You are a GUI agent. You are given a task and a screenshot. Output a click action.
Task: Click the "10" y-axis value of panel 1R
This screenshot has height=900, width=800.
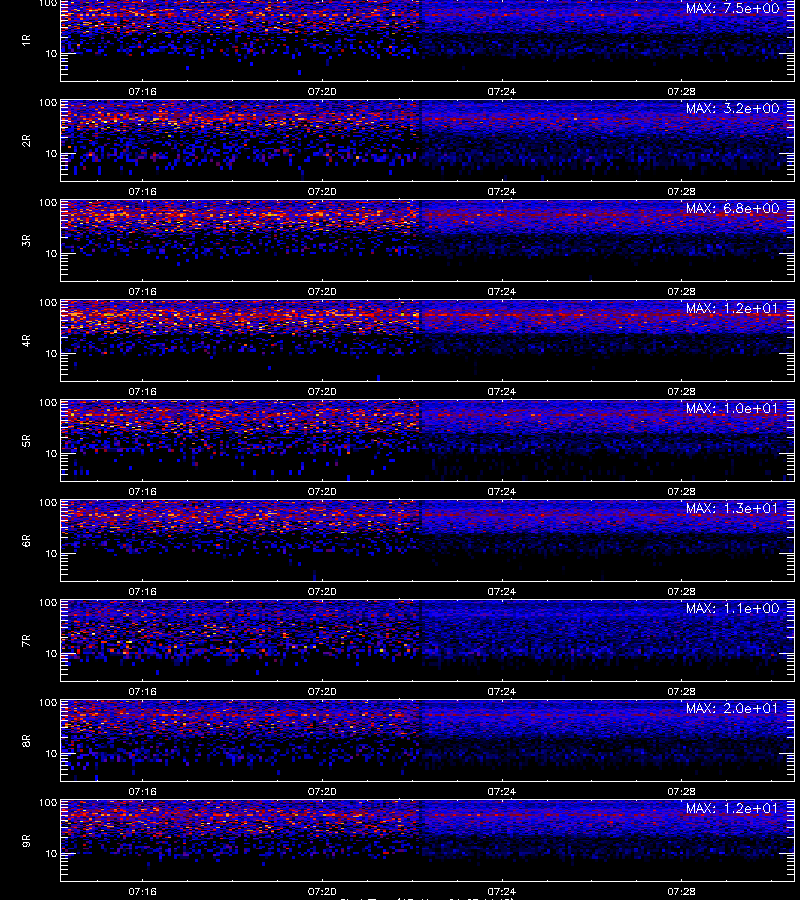[51, 53]
